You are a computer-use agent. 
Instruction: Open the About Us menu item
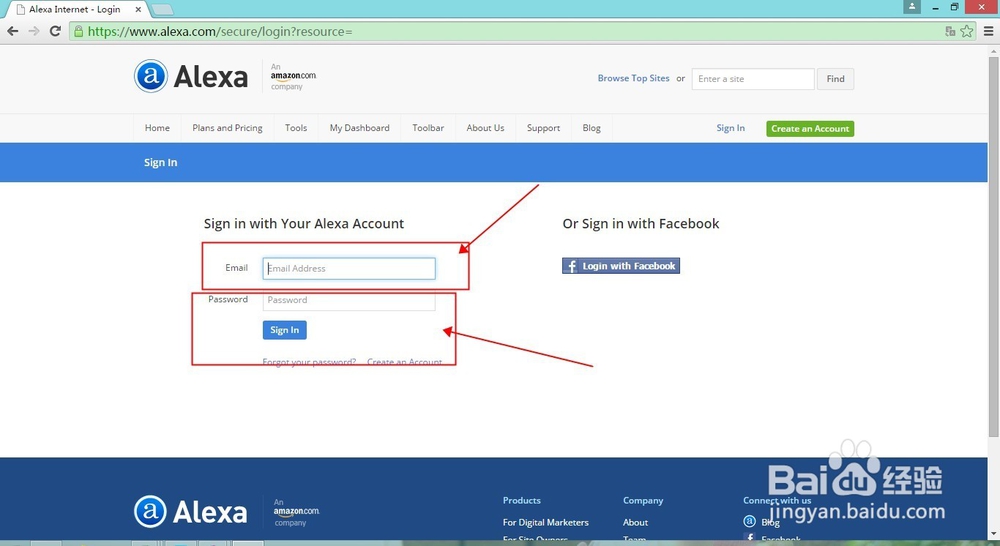pos(485,128)
